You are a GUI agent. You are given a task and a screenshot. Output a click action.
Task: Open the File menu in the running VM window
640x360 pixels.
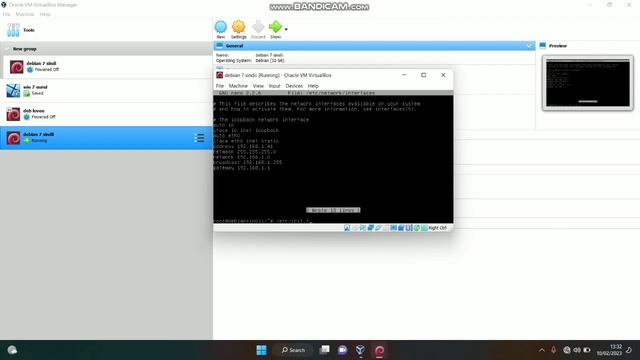click(x=220, y=86)
